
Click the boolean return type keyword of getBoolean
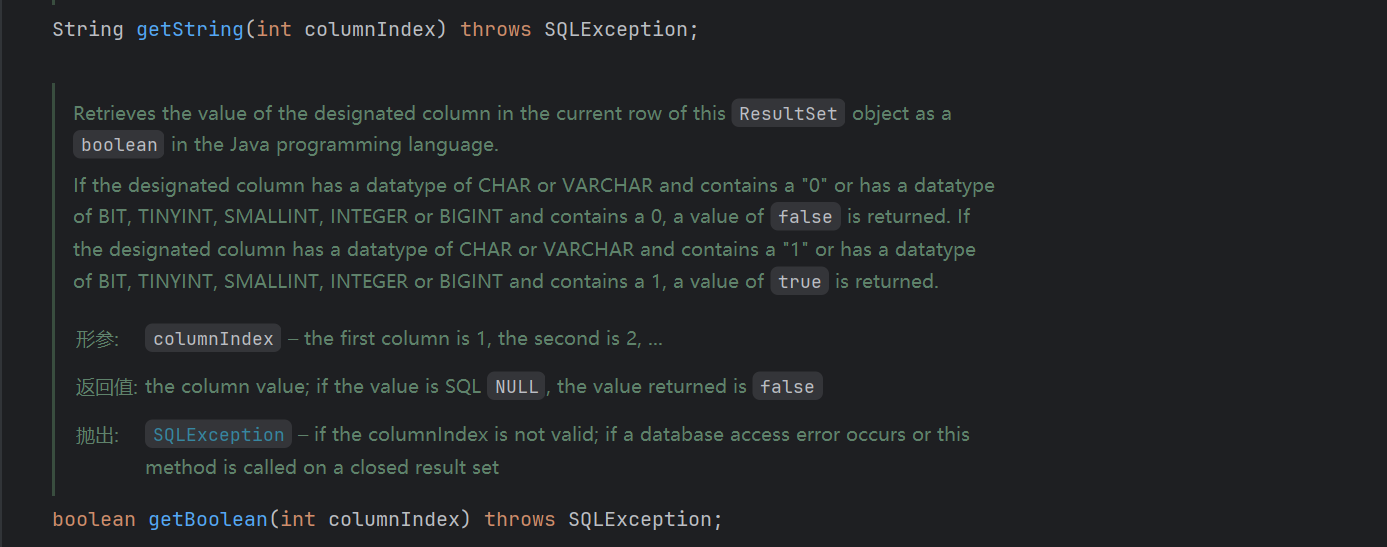click(x=94, y=519)
